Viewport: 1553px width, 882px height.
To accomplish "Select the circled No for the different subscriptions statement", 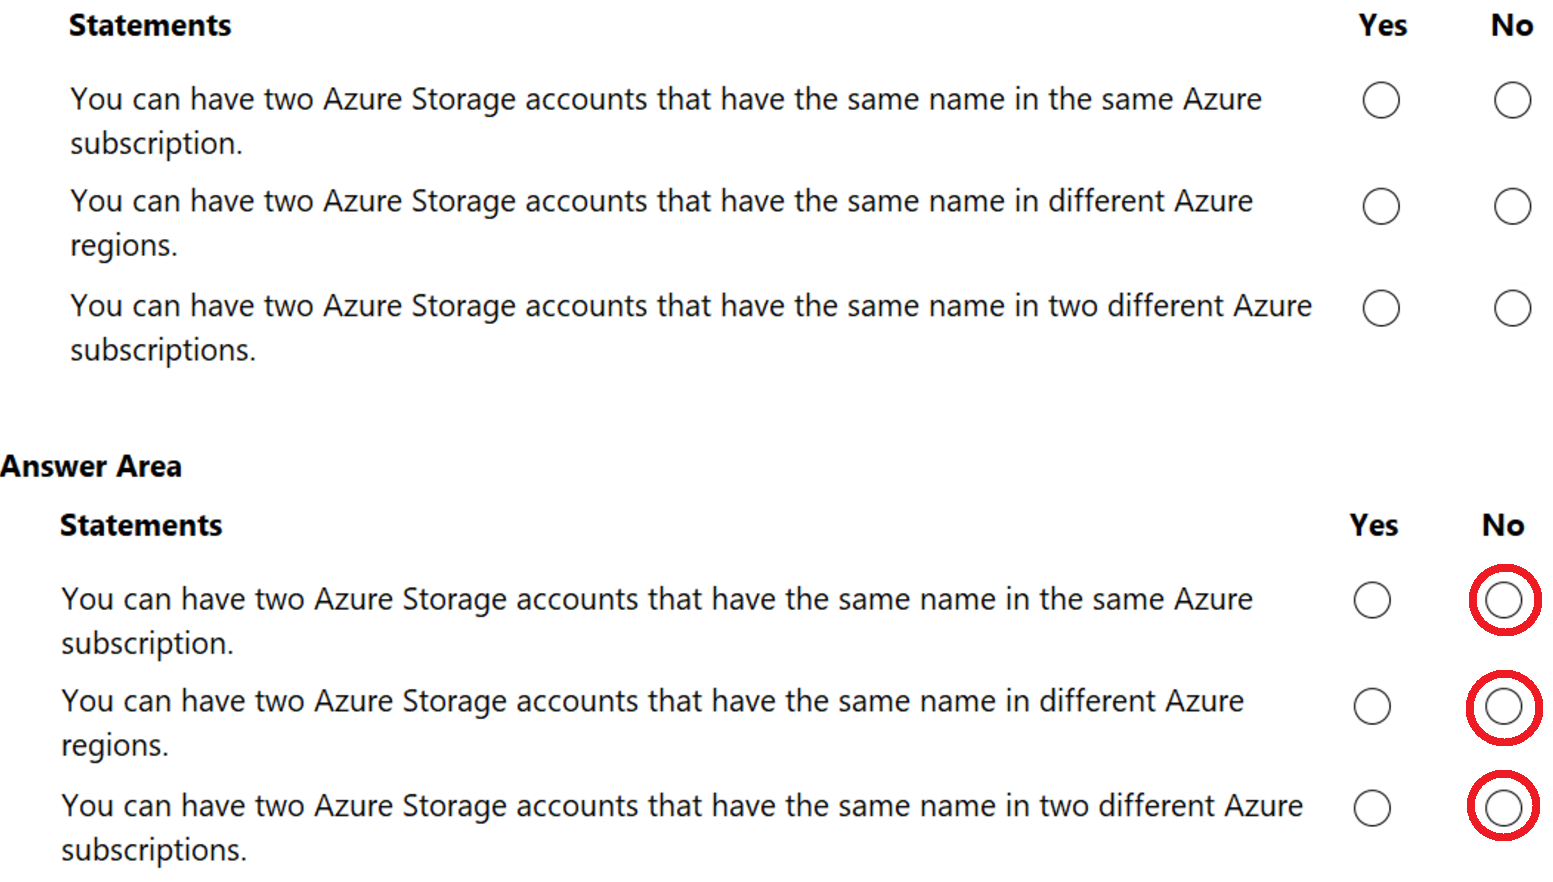I will [x=1504, y=807].
